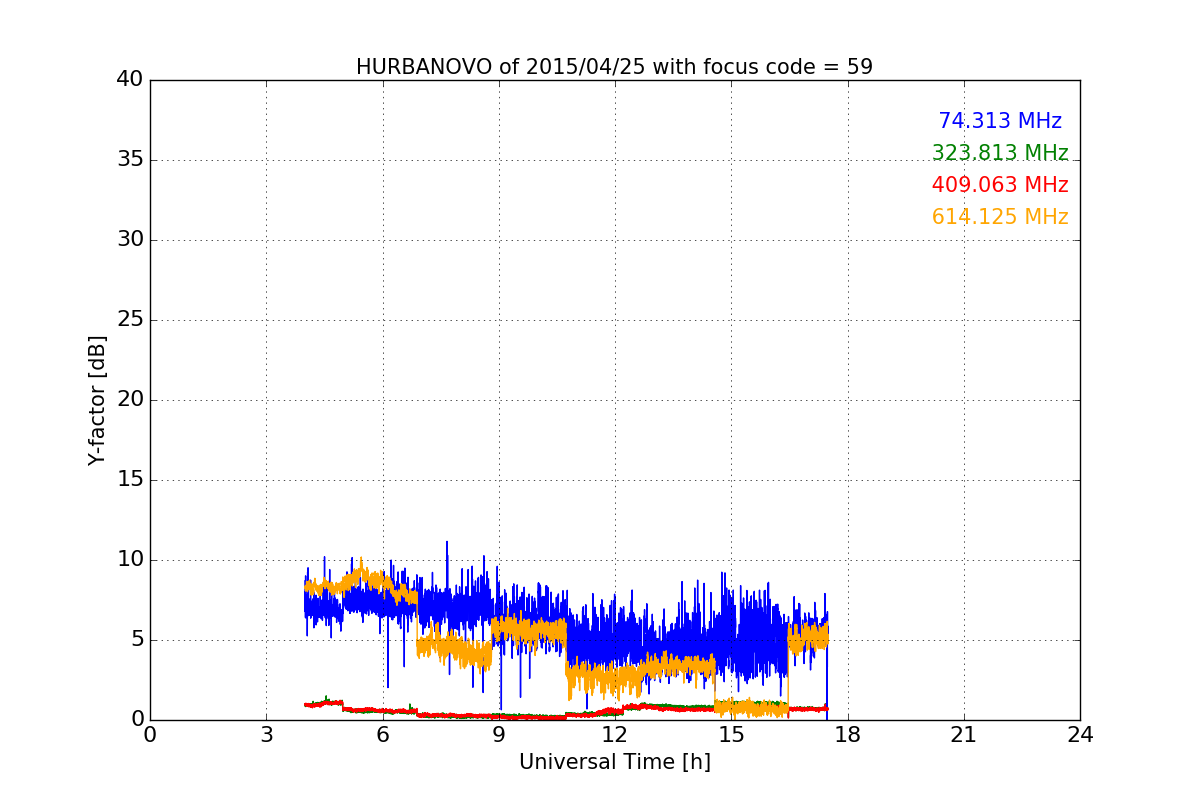Click the Y-factor [dB] axis label
This screenshot has height=800, width=1200.
pos(97,400)
